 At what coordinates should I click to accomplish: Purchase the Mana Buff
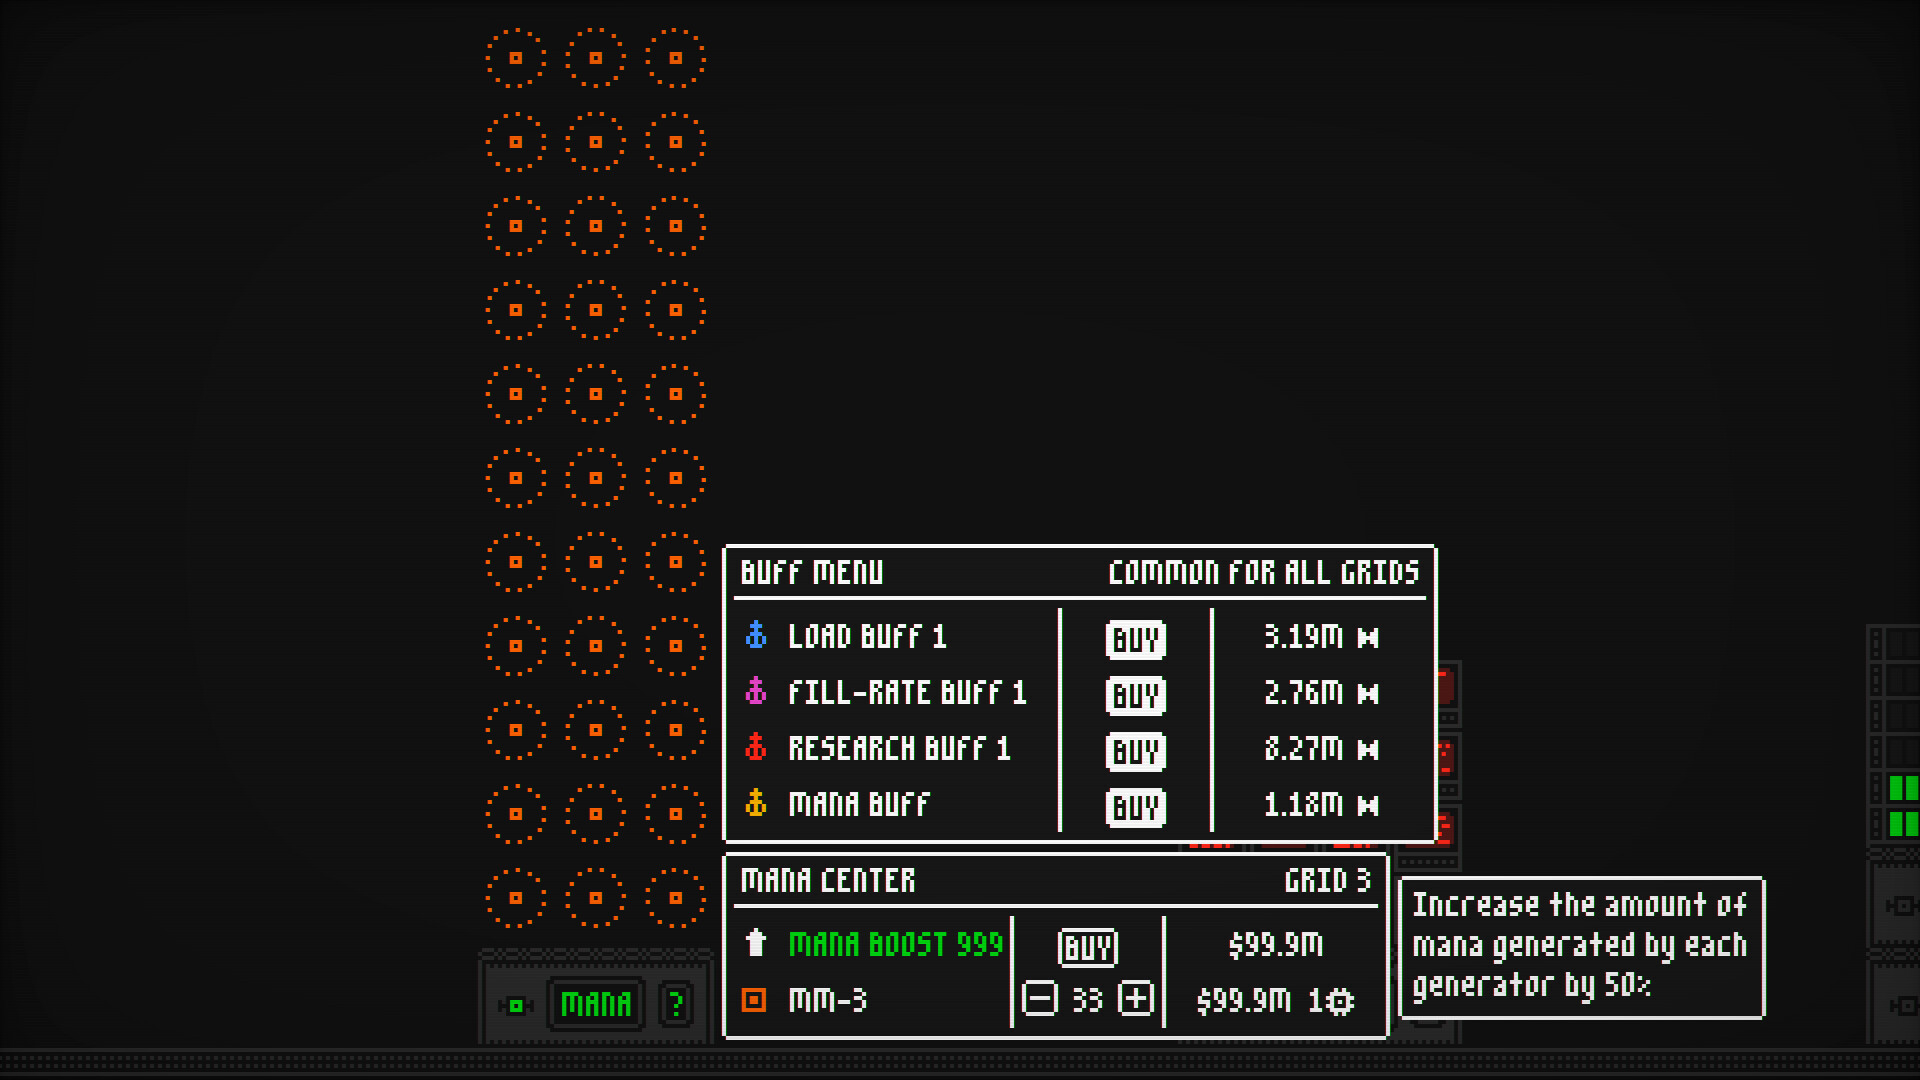click(1135, 807)
